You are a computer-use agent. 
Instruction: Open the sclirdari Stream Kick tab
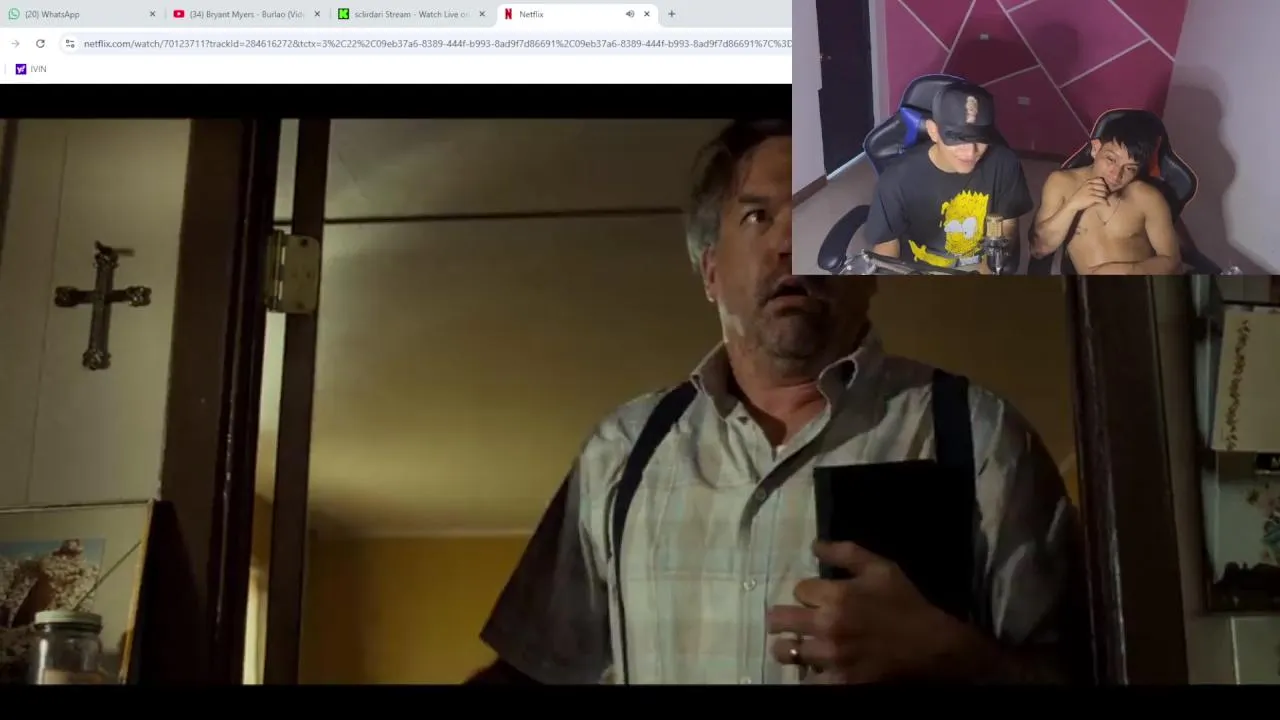pos(410,14)
